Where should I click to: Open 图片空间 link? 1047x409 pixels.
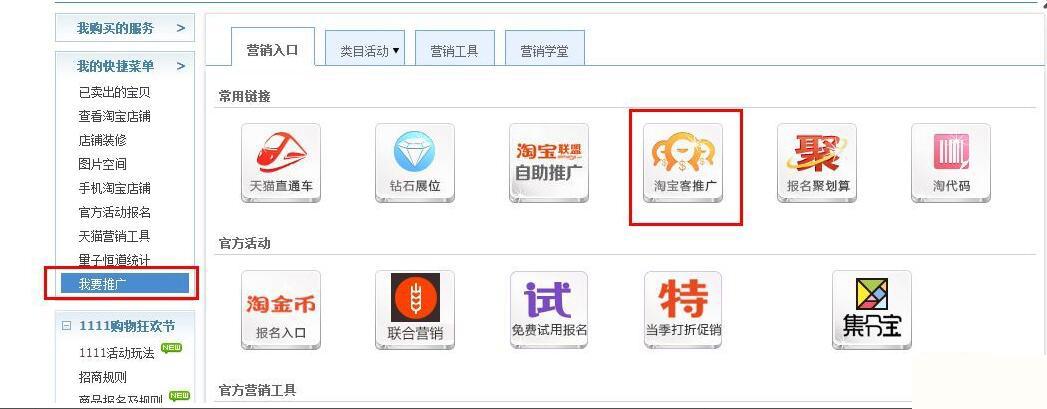(x=102, y=164)
